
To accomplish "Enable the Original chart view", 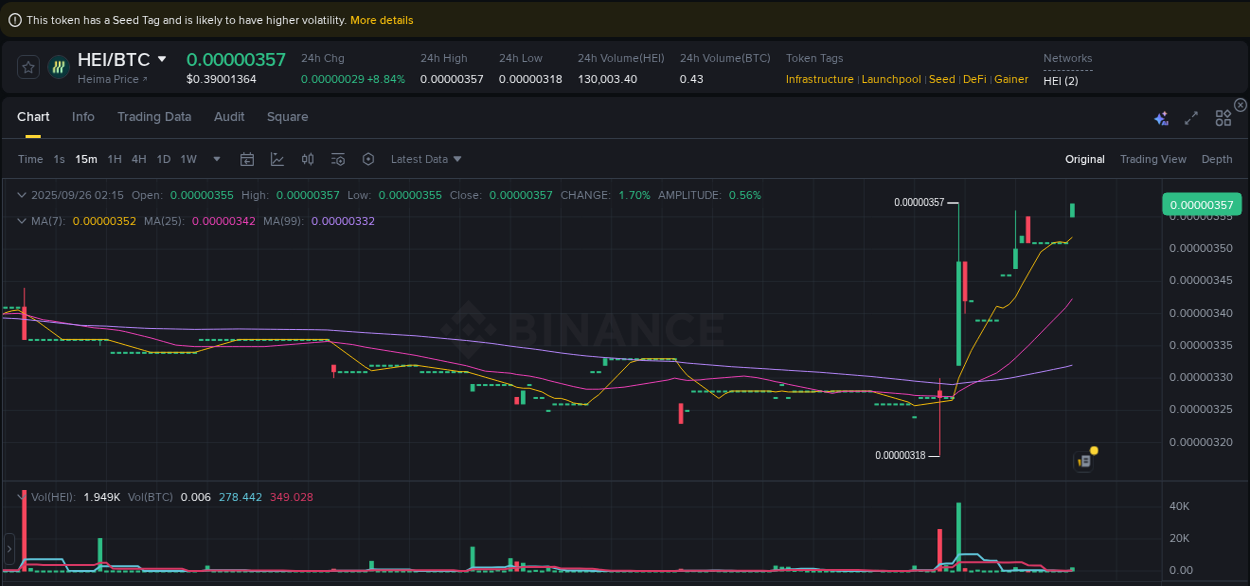I will (x=1085, y=158).
